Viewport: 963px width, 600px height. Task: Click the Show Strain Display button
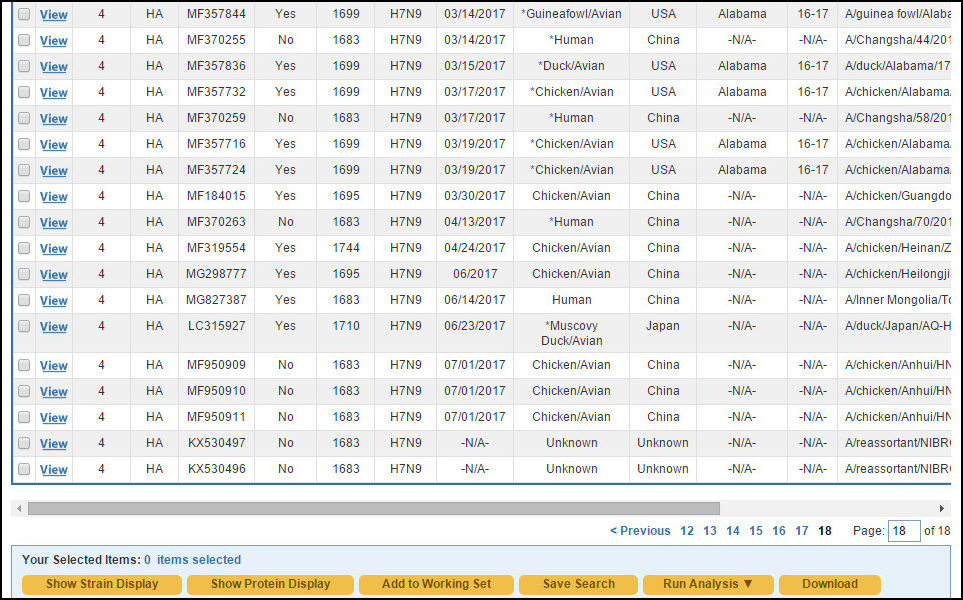click(102, 584)
